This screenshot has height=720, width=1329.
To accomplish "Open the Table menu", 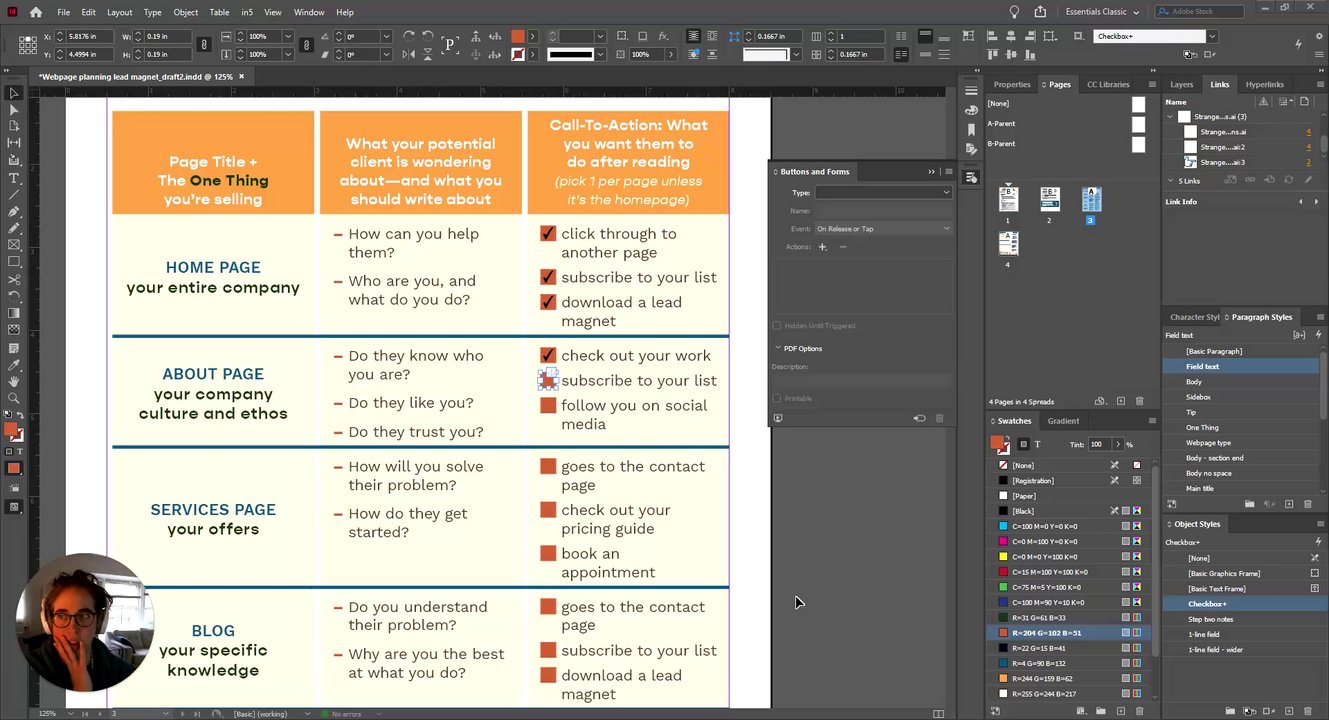I will pos(219,12).
